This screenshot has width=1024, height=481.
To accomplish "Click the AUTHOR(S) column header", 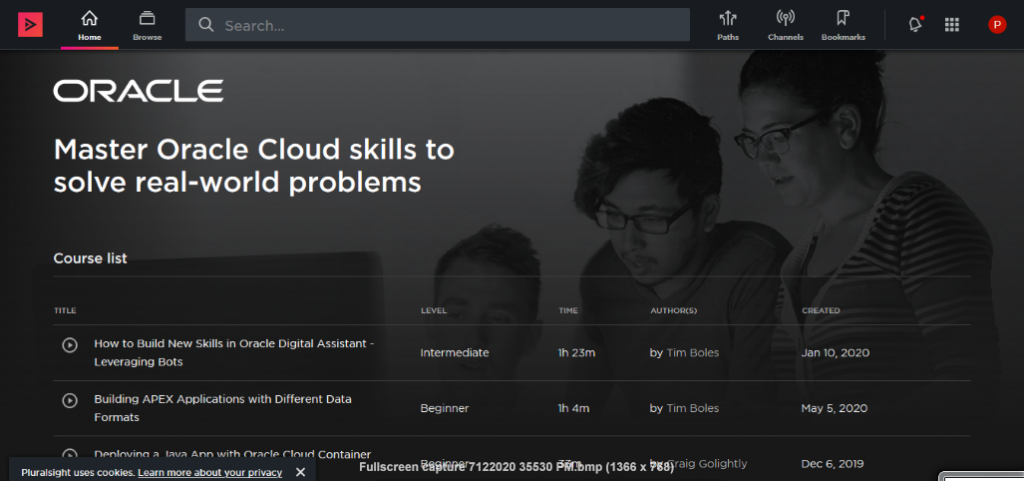I will click(x=673, y=311).
